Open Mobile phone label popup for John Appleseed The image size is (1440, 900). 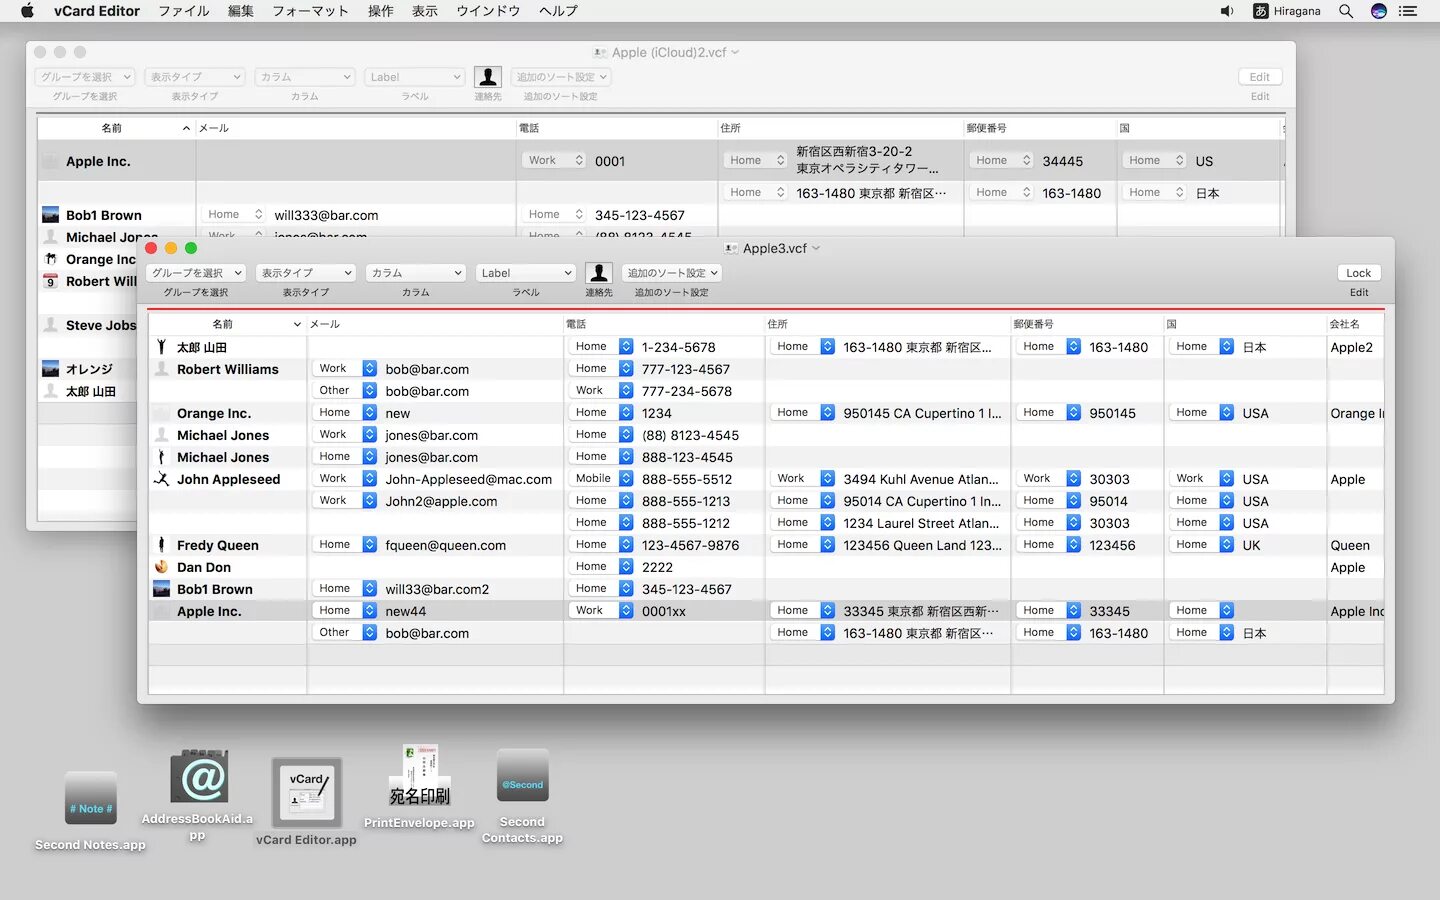coord(601,479)
